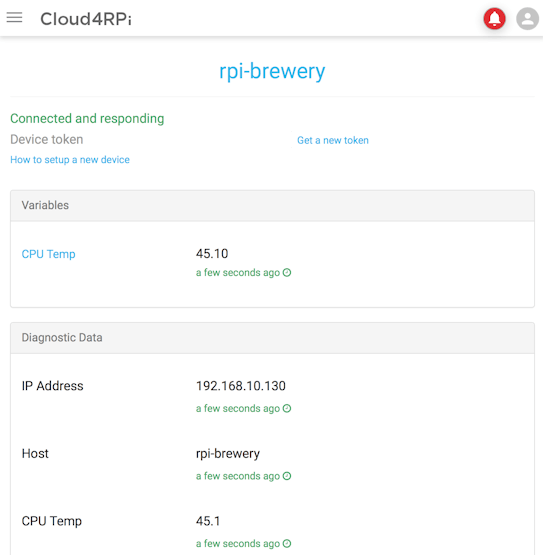Click the Connected and responding status text
Image resolution: width=543 pixels, height=555 pixels.
point(87,119)
